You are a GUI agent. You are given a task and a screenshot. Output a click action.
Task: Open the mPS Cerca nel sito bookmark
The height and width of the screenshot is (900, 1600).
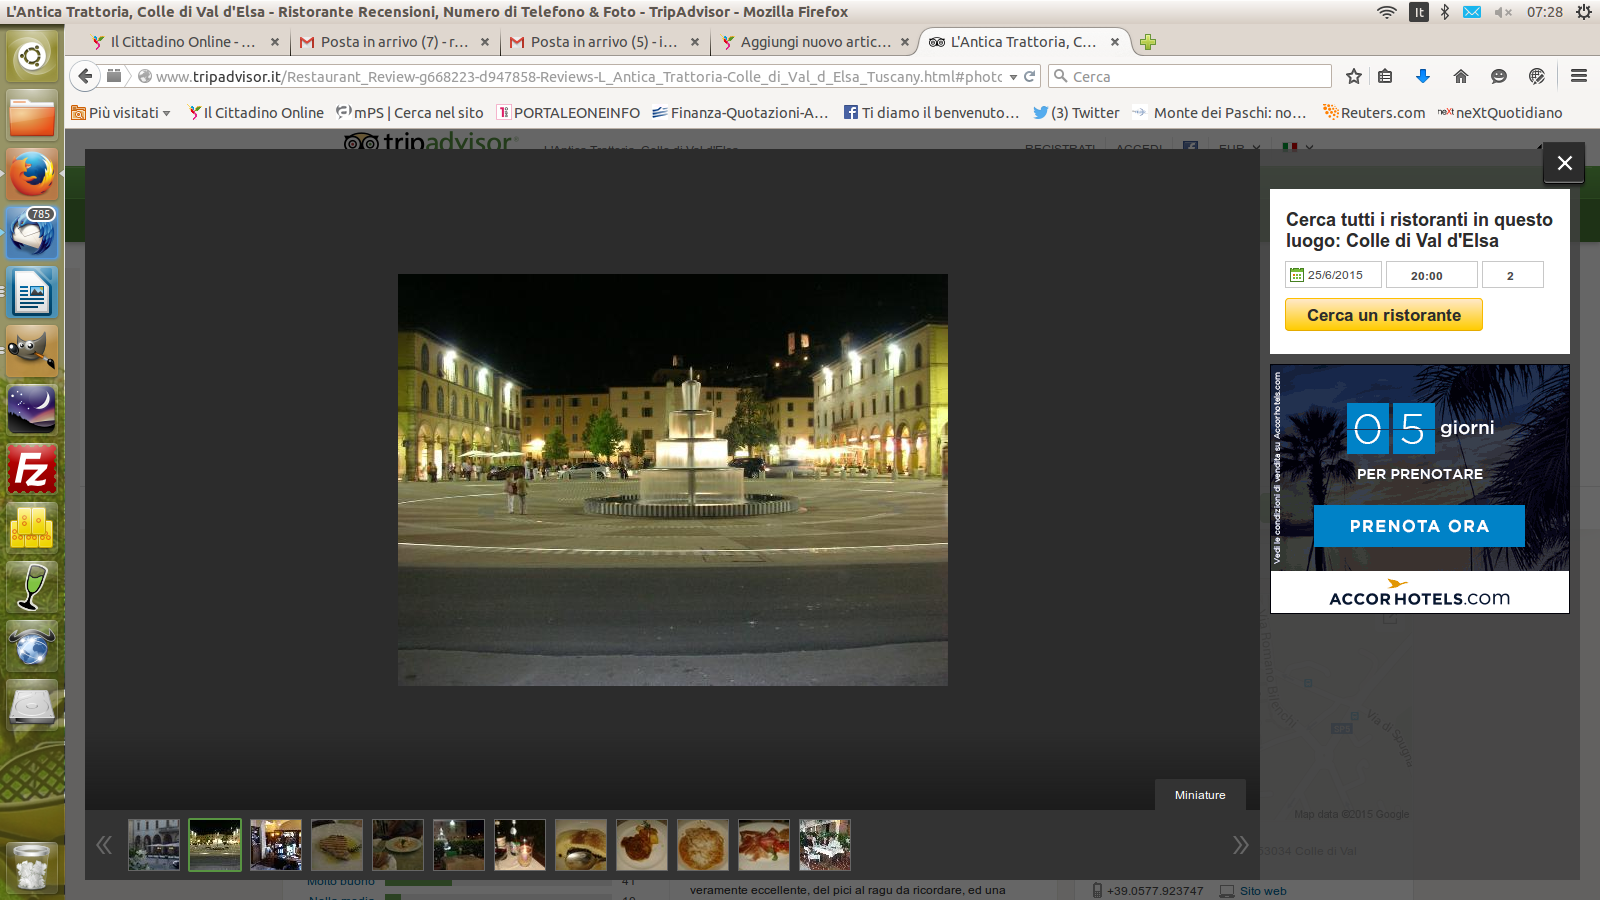pyautogui.click(x=410, y=113)
